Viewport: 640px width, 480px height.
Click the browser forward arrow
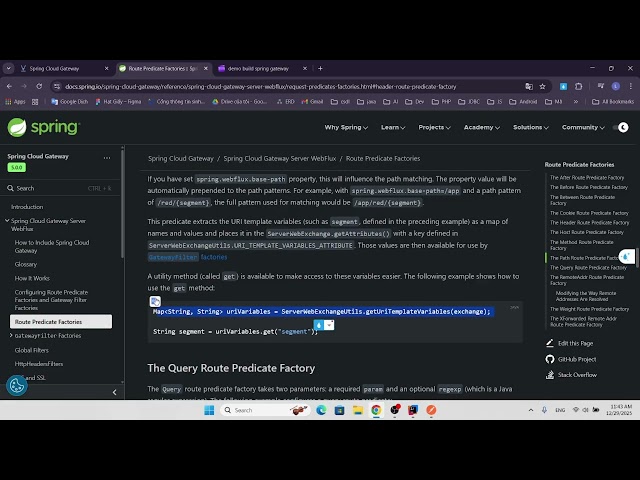click(x=24, y=86)
